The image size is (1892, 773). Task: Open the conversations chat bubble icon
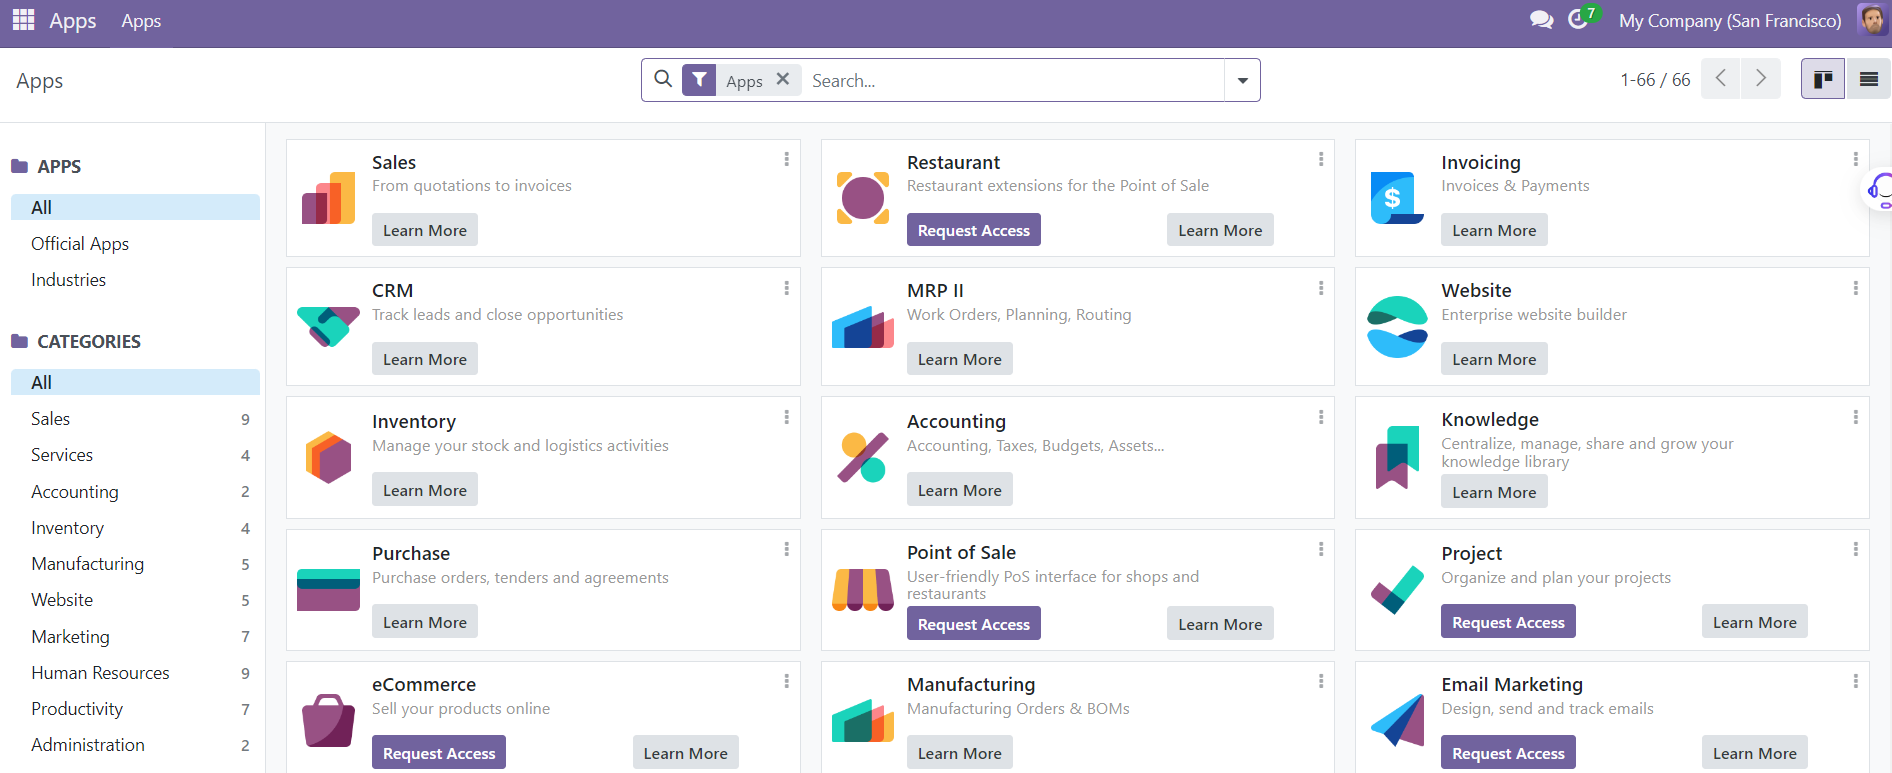coord(1541,20)
